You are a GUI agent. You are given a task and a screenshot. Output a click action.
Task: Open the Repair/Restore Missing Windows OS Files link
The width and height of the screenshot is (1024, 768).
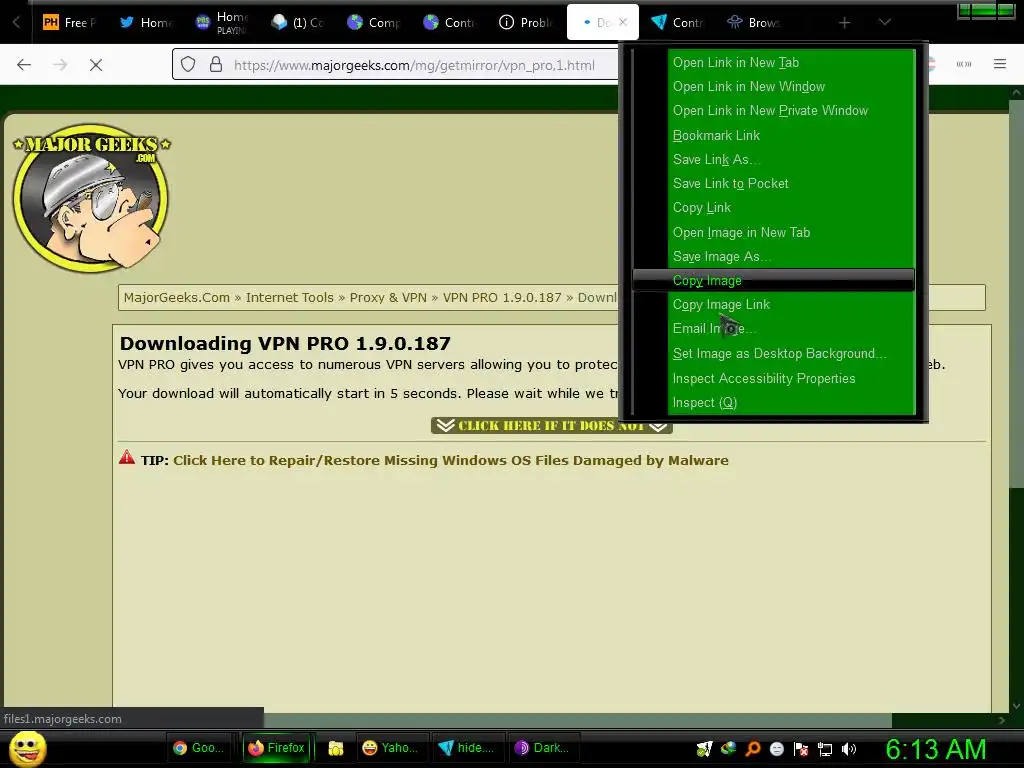point(451,460)
